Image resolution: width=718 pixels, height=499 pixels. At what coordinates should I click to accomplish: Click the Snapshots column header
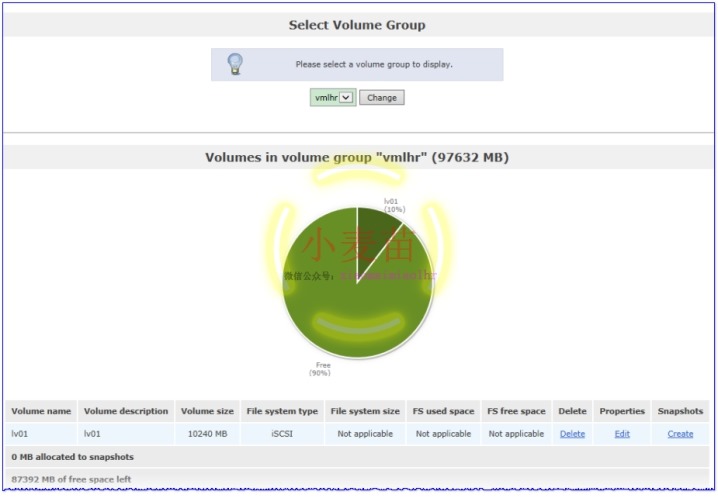point(680,411)
